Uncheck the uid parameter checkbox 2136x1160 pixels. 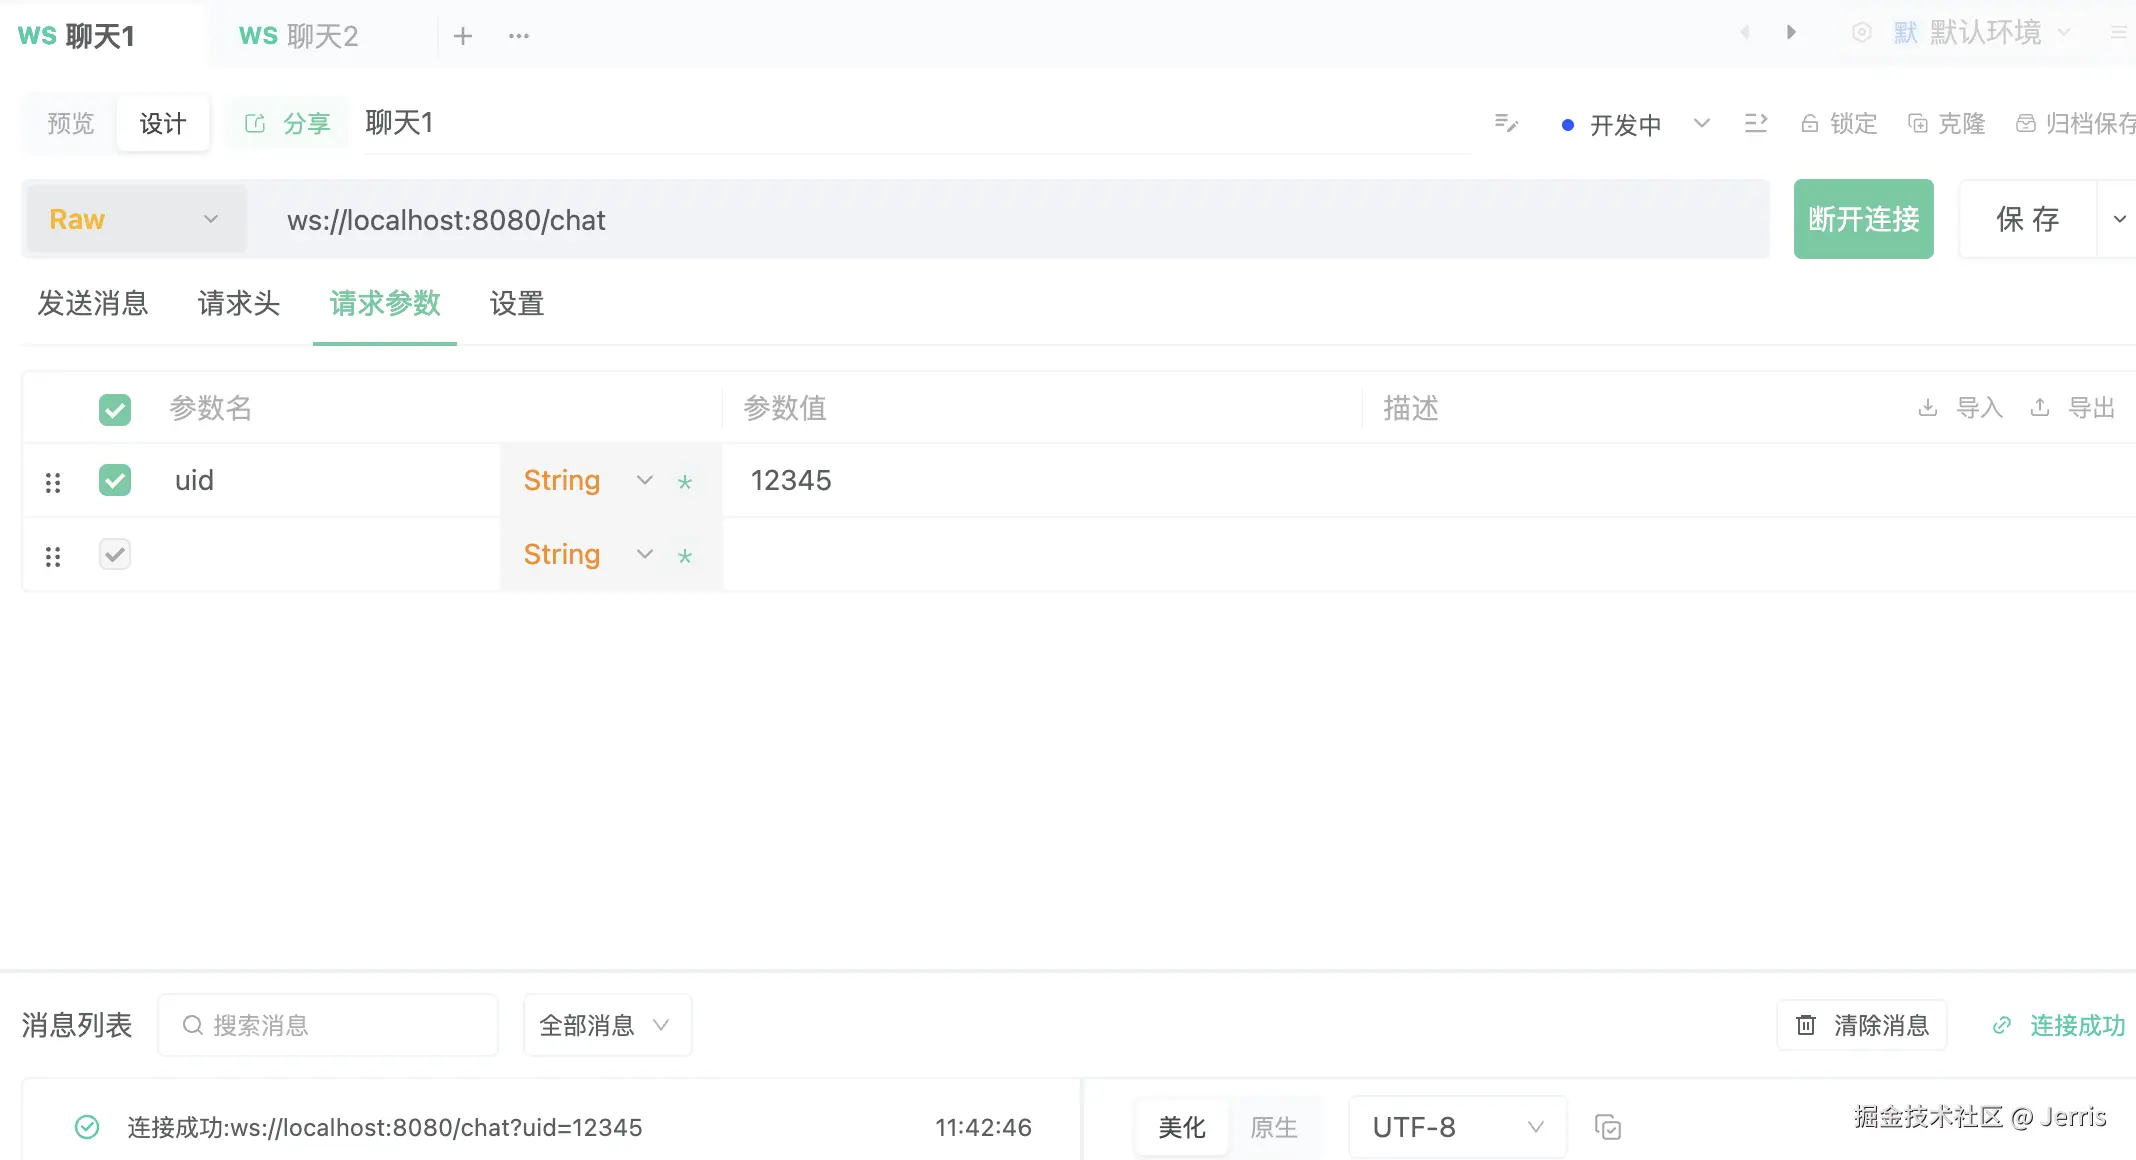click(x=115, y=481)
